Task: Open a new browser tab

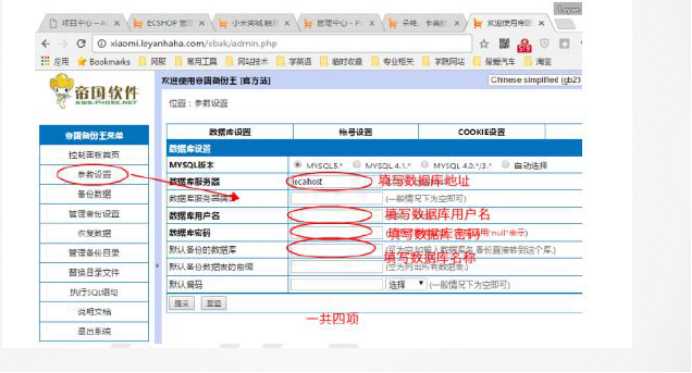Action: point(565,24)
